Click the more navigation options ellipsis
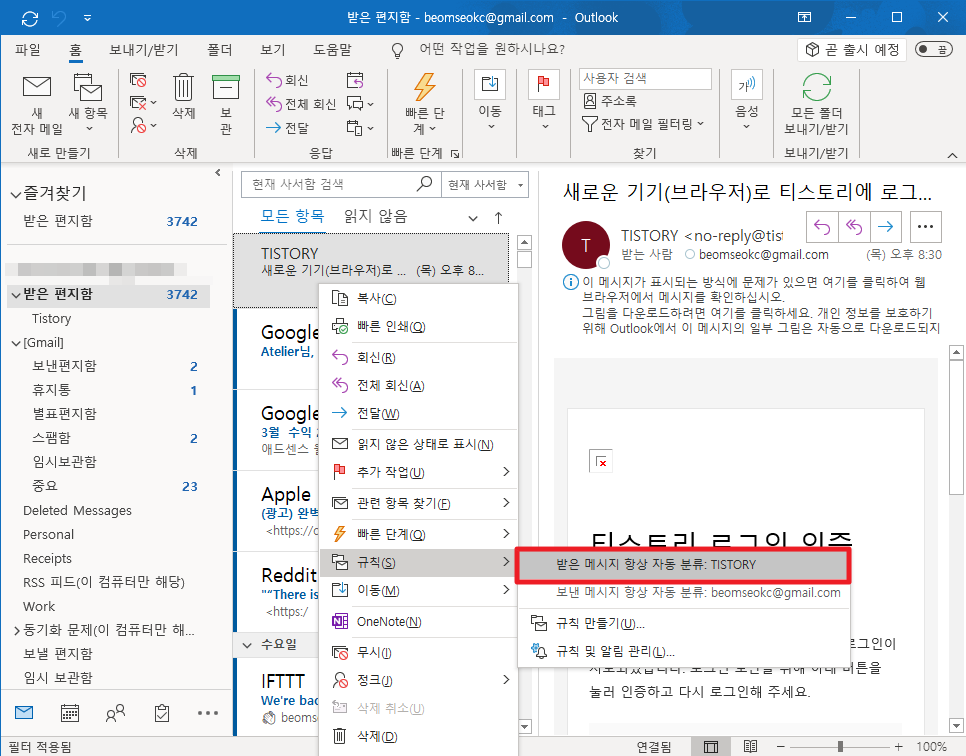 pyautogui.click(x=208, y=713)
